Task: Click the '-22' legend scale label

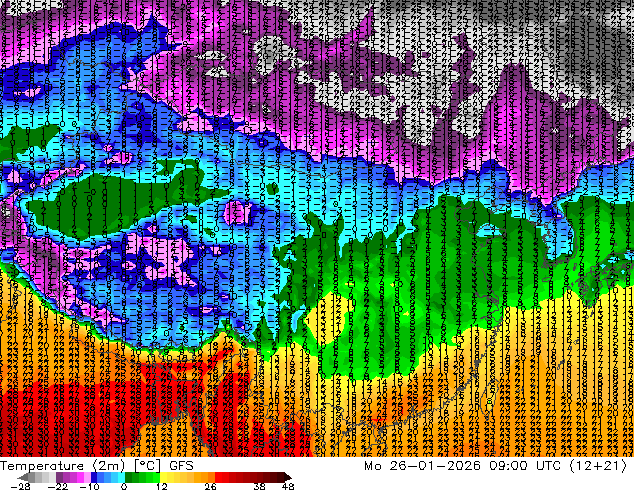Action: tap(58, 486)
